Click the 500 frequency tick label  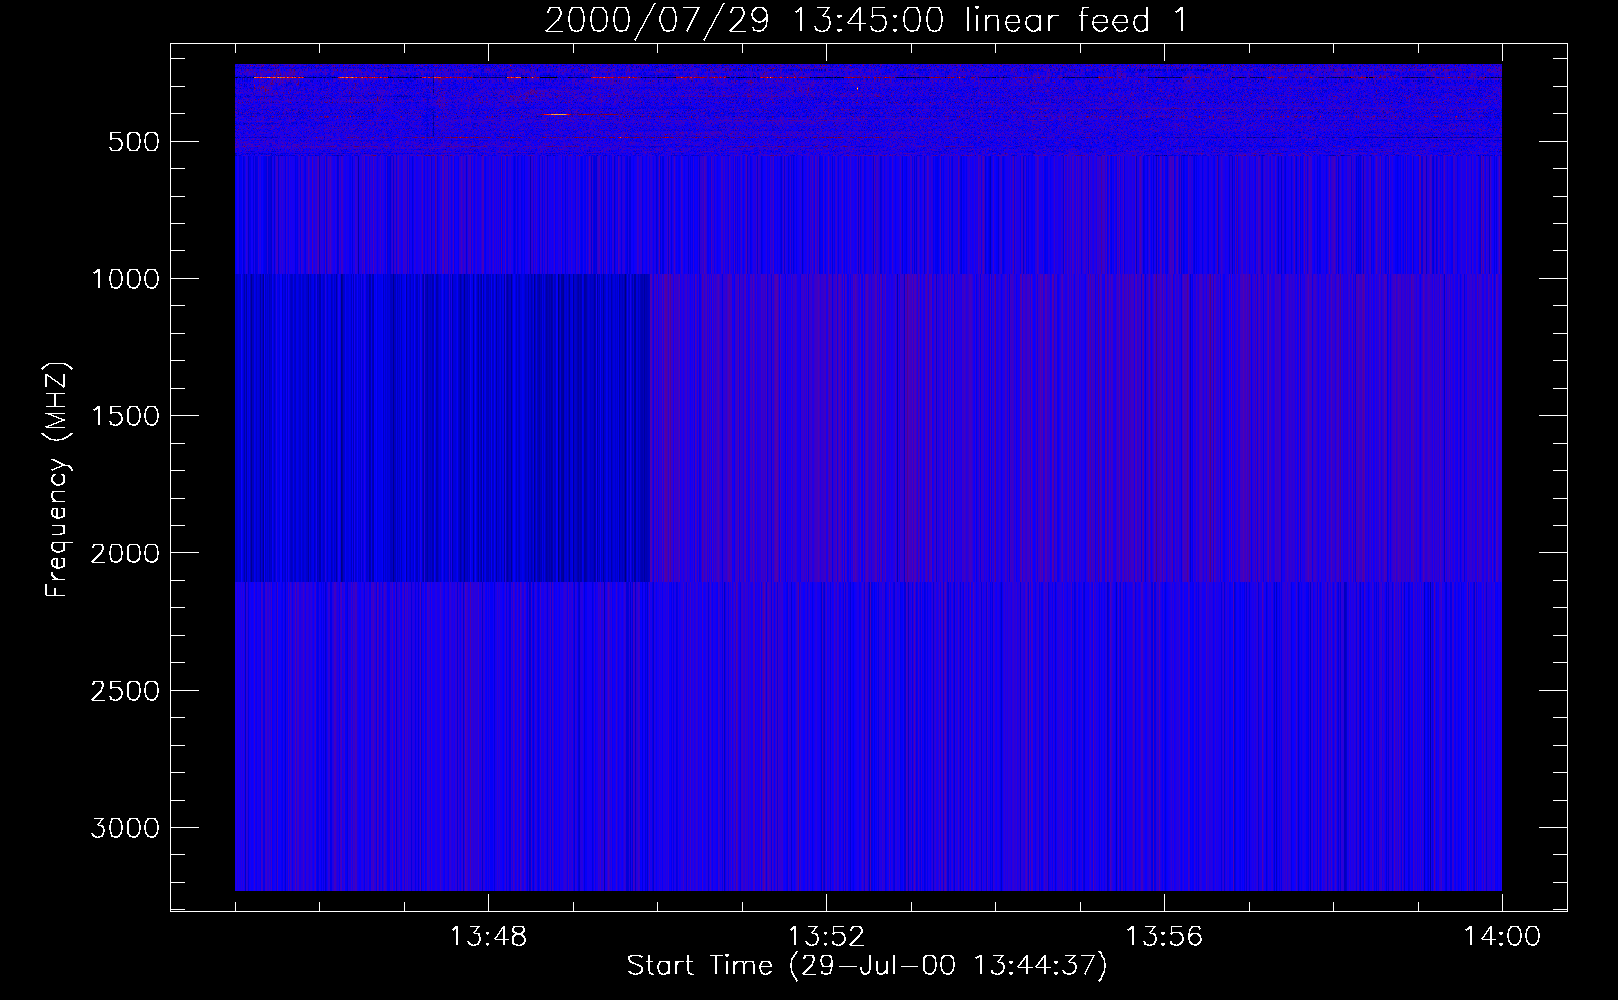point(134,142)
